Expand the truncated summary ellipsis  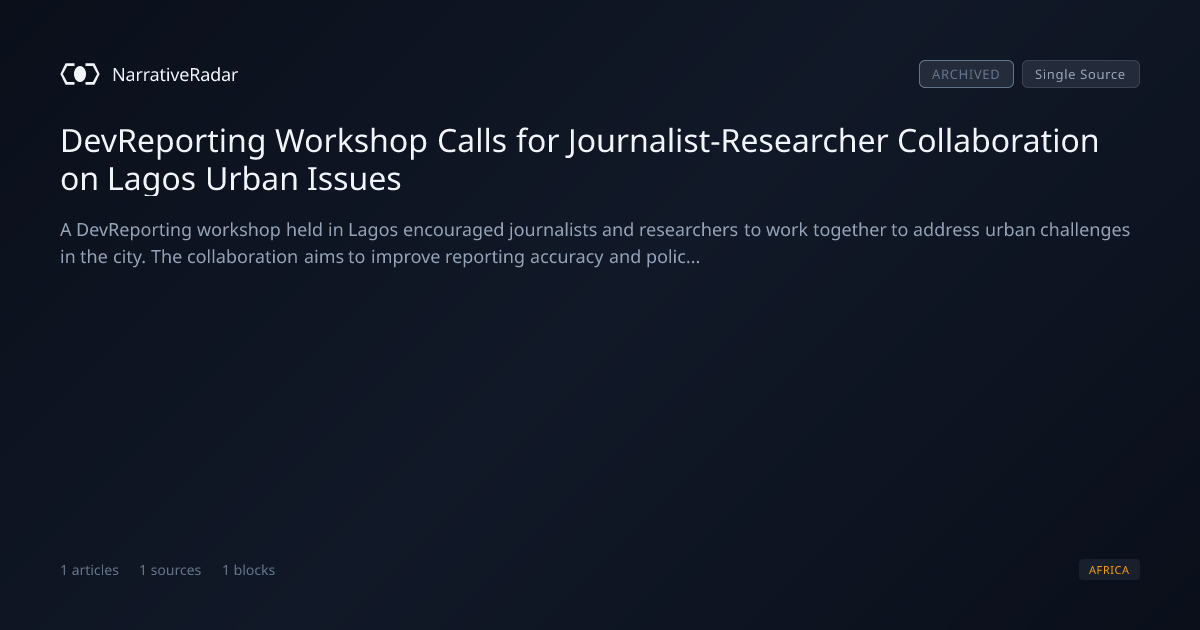693,257
